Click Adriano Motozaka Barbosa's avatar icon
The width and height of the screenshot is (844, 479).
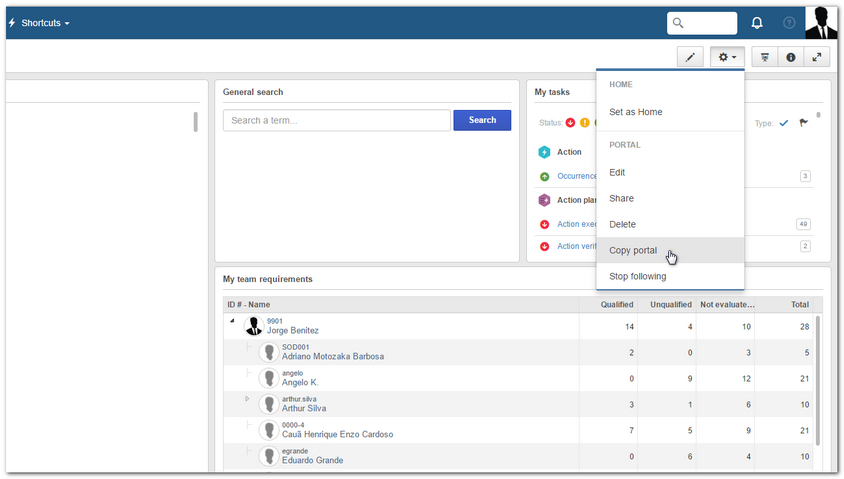269,352
